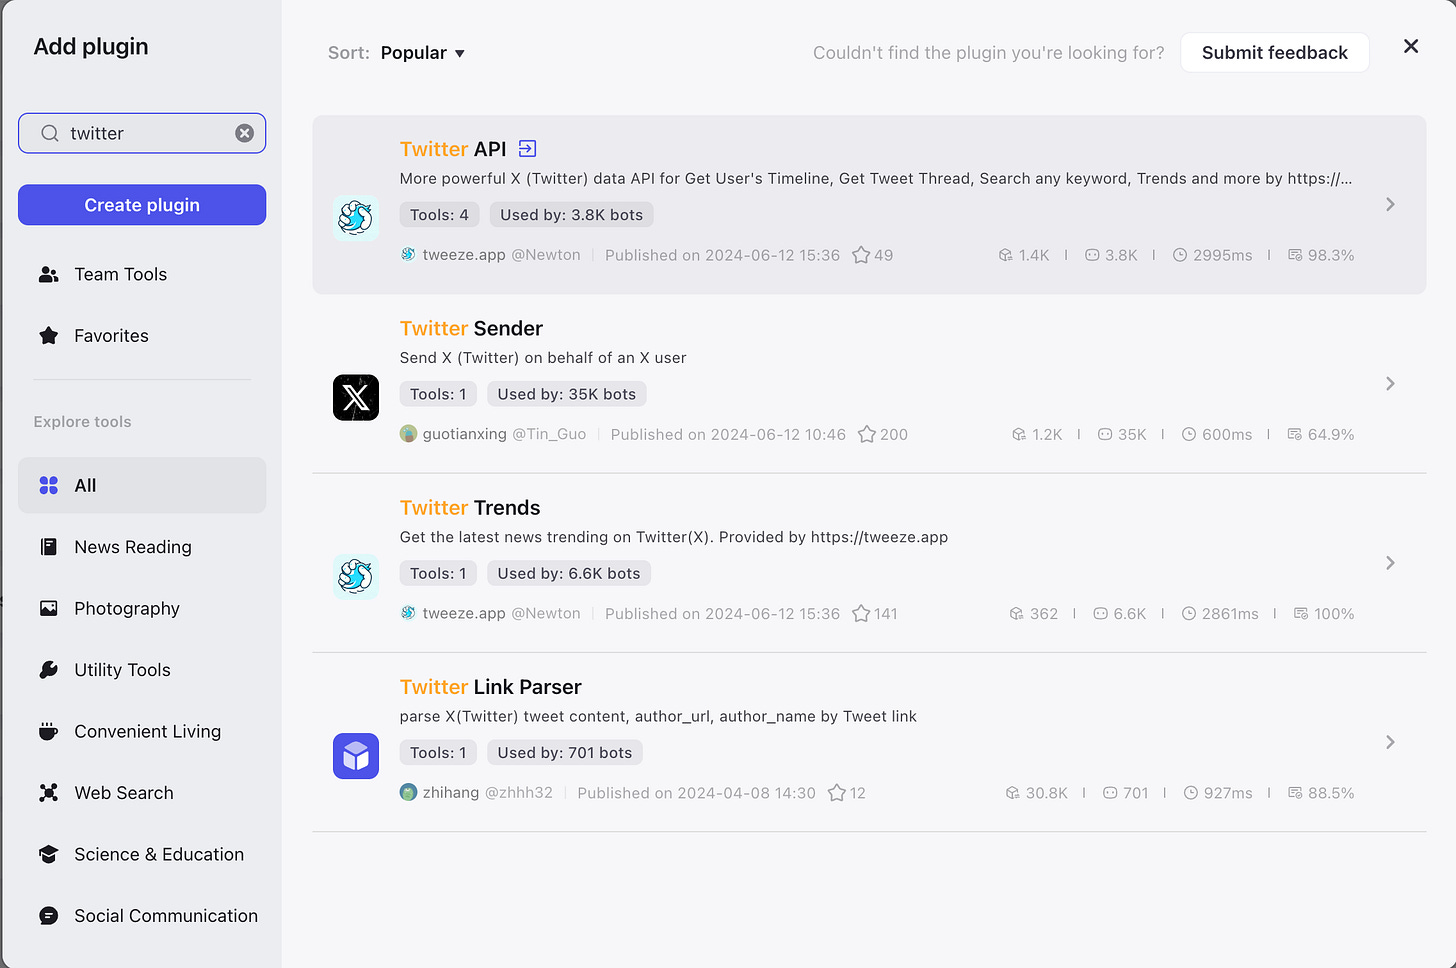Favorite Twitter Trends with star icon
The image size is (1456, 968).
click(x=861, y=613)
